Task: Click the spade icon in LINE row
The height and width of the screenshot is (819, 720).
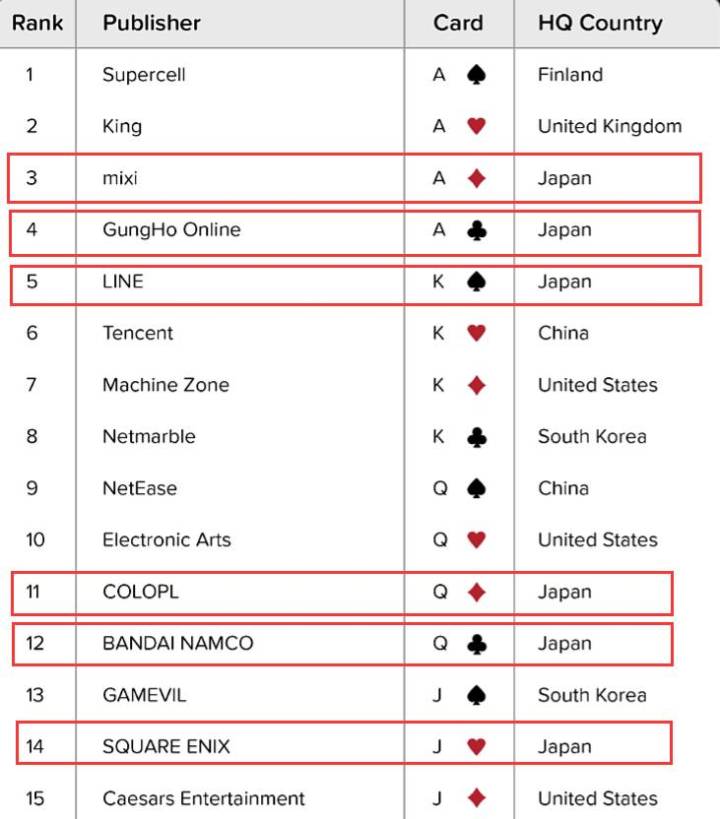Action: click(477, 282)
